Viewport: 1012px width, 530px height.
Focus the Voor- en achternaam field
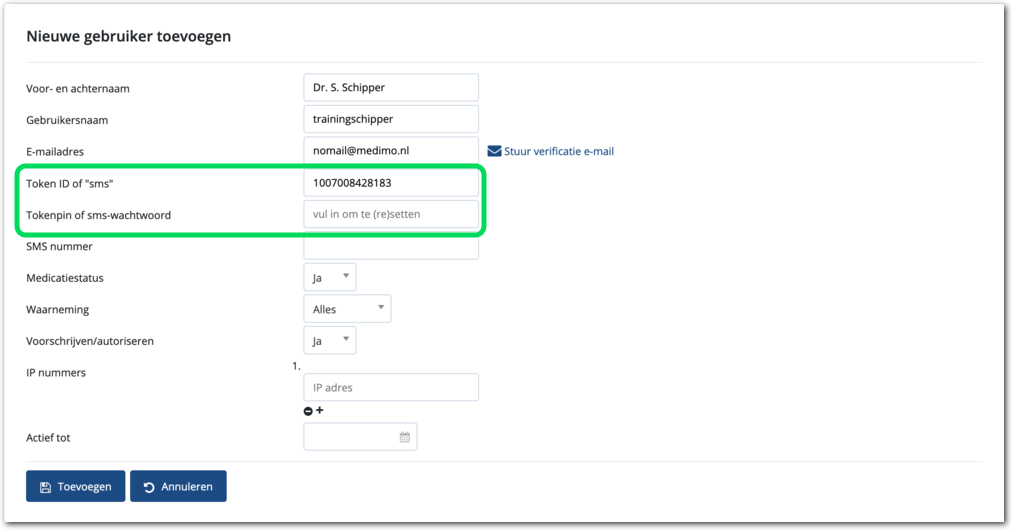coord(390,87)
